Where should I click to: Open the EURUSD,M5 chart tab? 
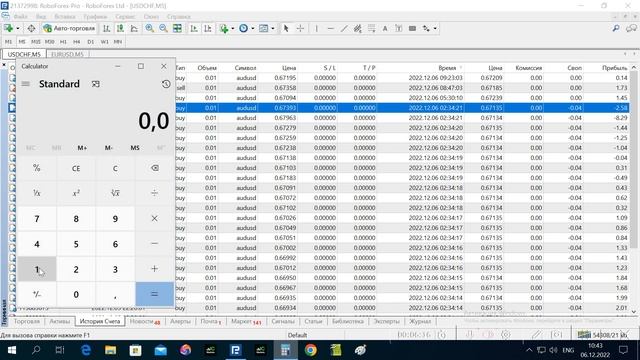67,54
